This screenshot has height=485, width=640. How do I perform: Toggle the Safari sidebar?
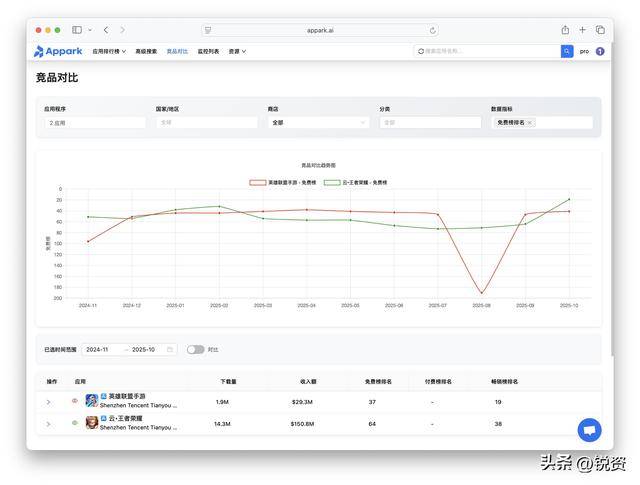click(77, 30)
